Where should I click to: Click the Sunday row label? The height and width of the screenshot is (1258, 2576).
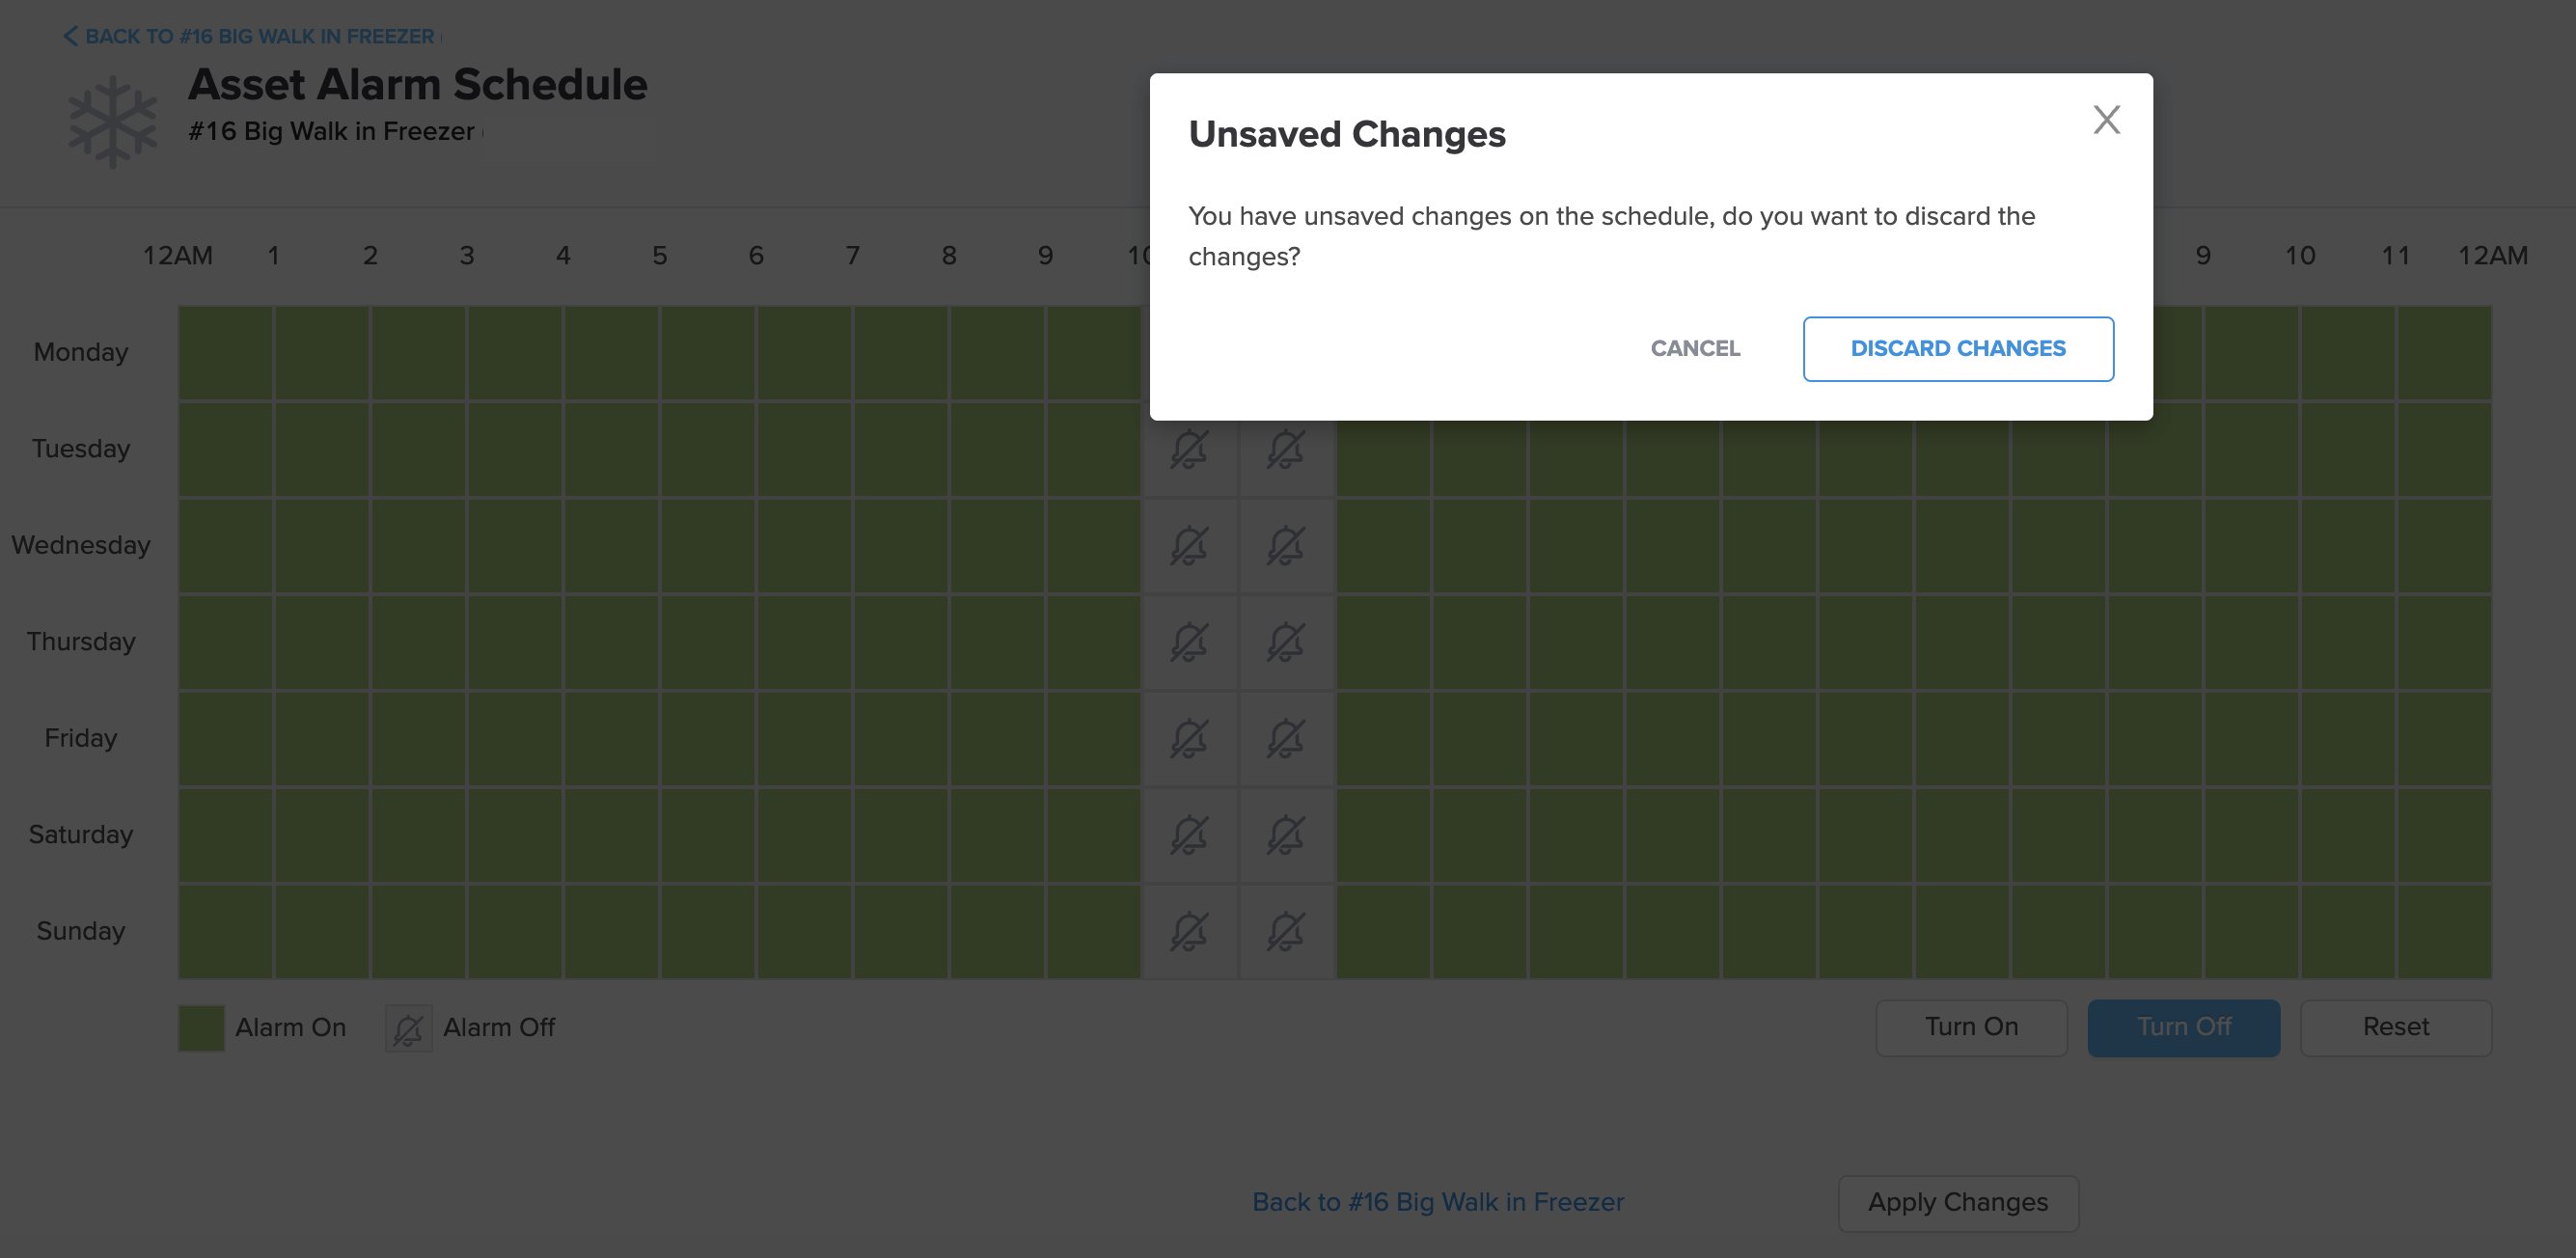[81, 931]
